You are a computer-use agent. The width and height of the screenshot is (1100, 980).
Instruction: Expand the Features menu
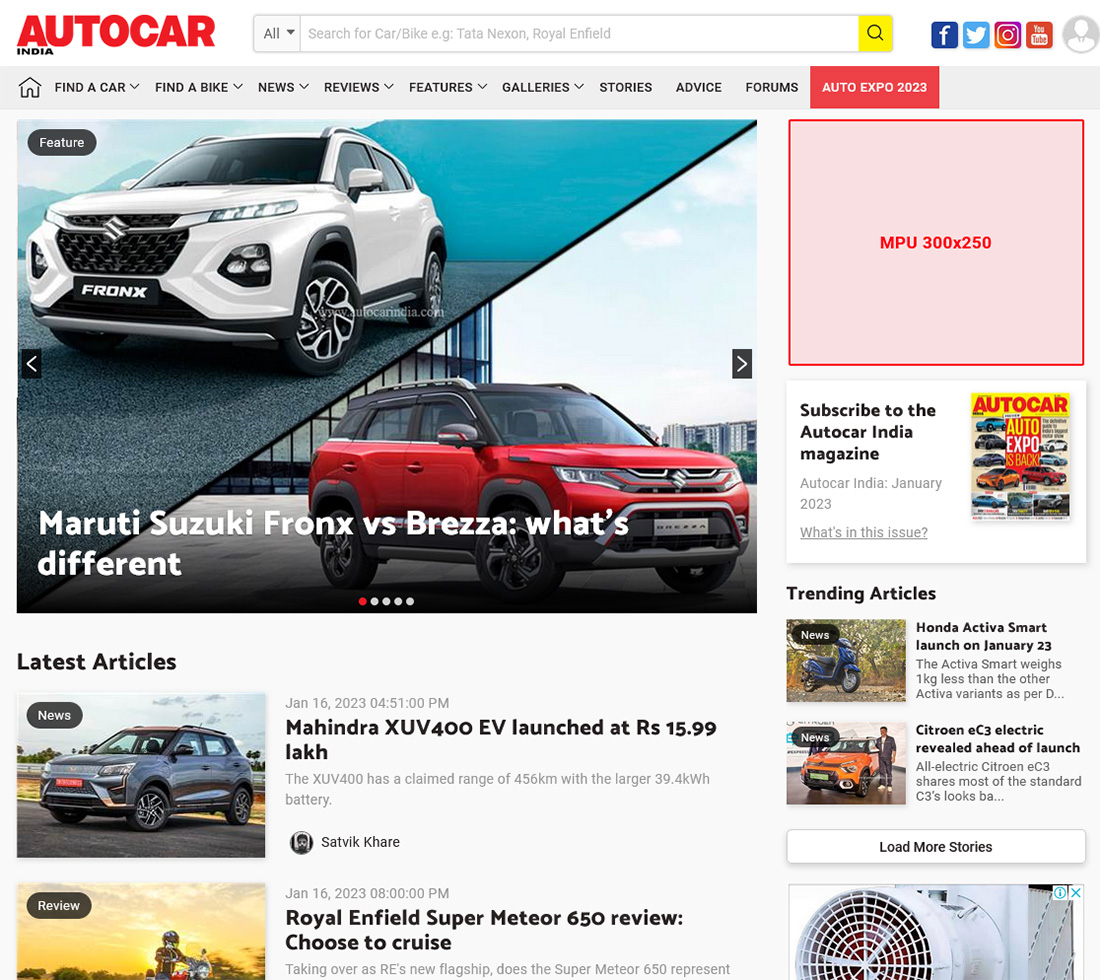click(448, 88)
